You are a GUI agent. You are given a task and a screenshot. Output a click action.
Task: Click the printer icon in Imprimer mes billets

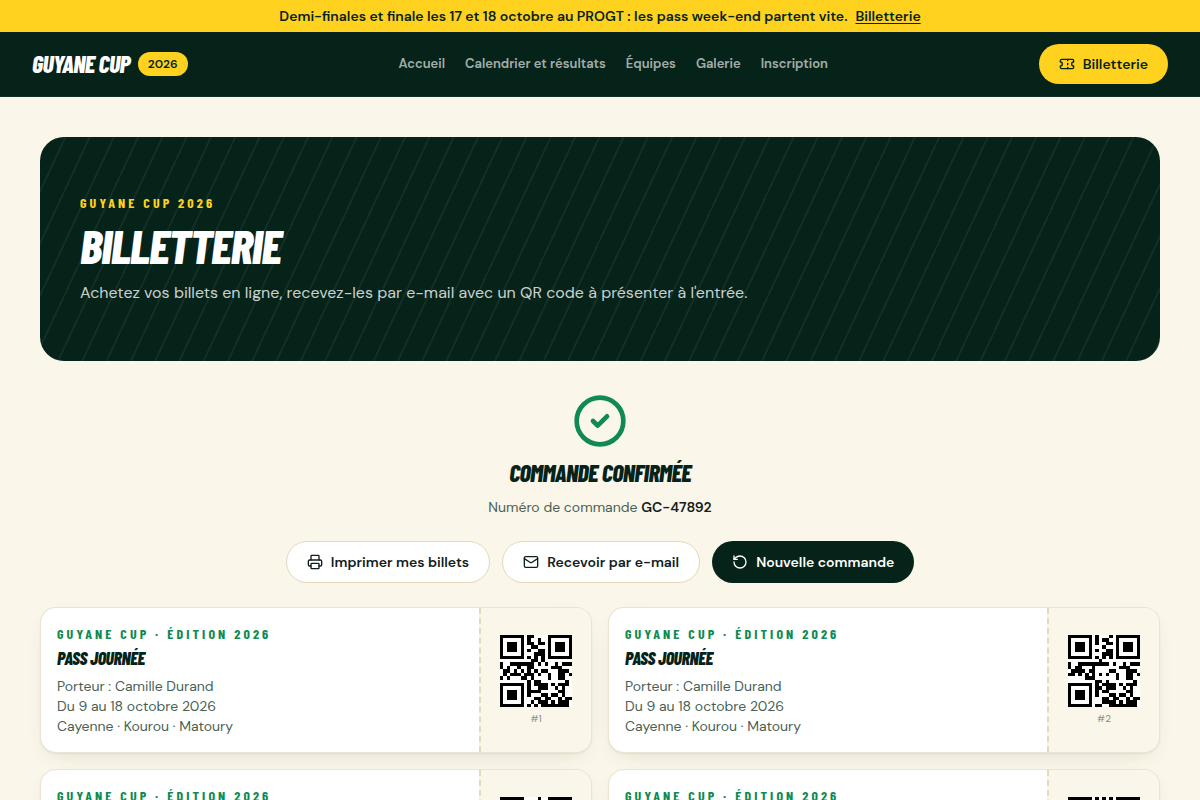(x=315, y=562)
